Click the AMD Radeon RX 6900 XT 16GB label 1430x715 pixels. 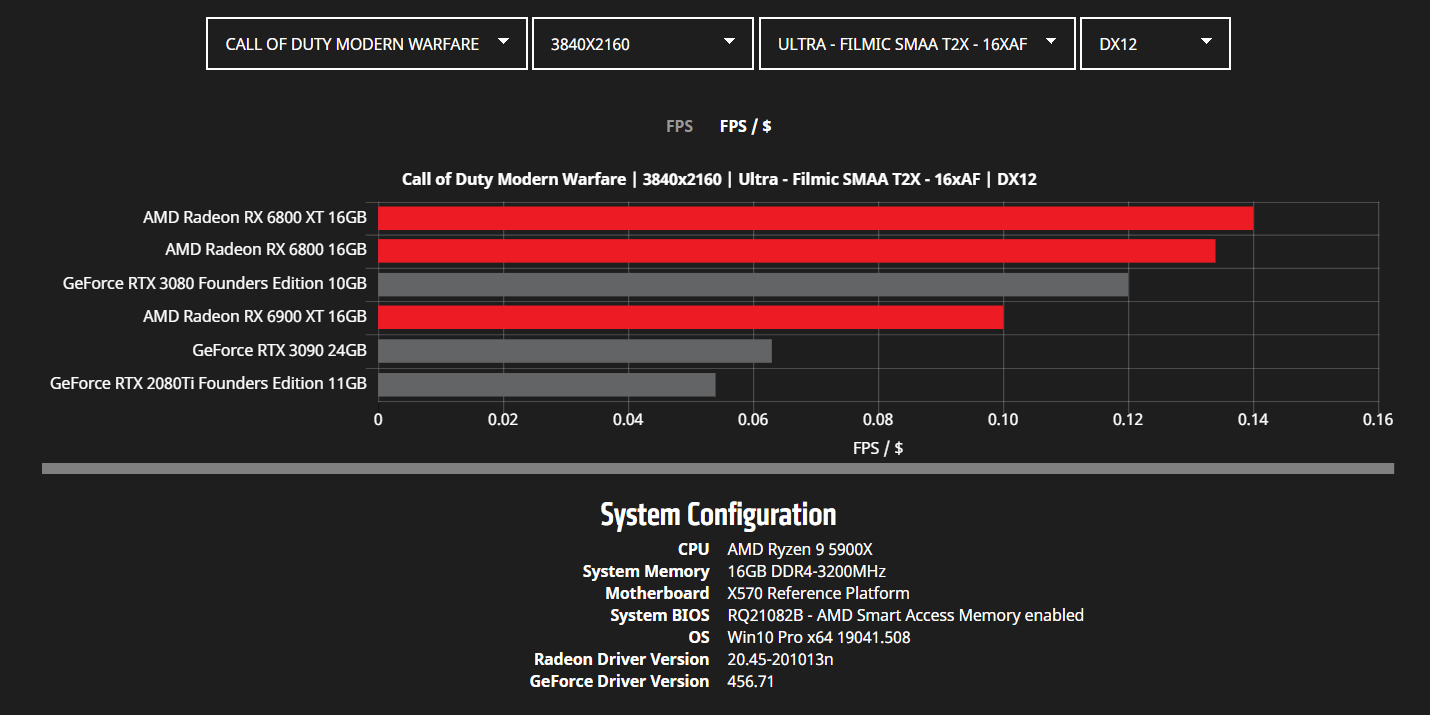click(255, 317)
